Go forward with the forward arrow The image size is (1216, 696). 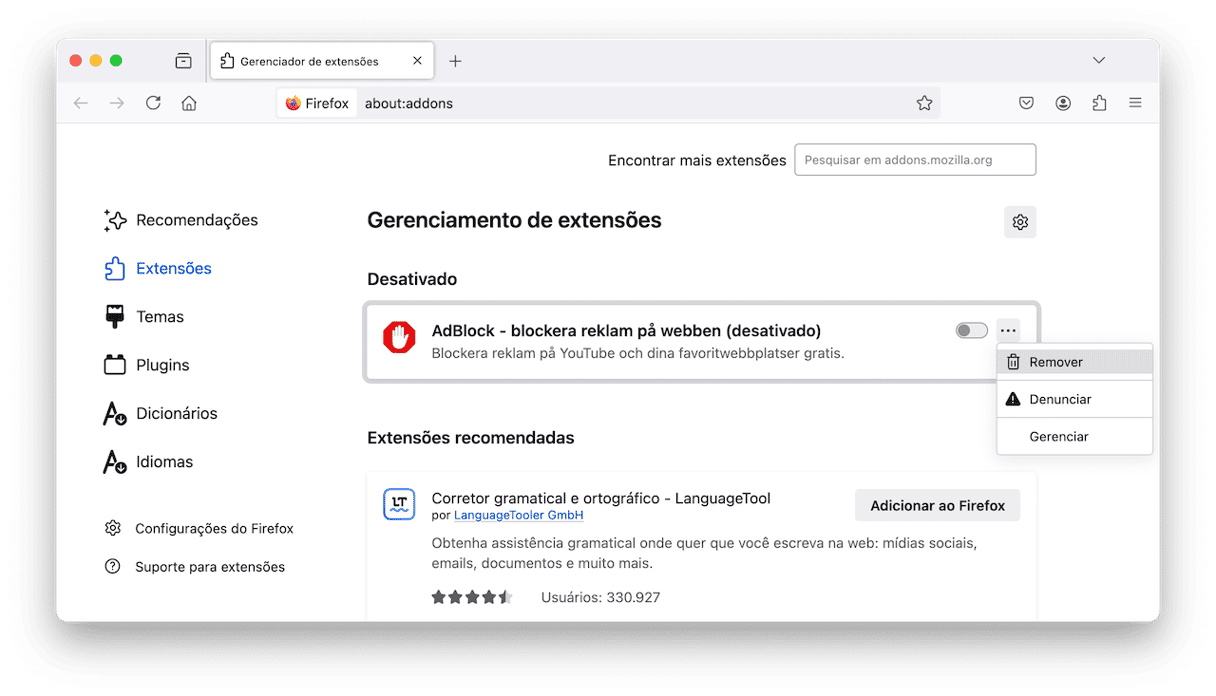117,103
